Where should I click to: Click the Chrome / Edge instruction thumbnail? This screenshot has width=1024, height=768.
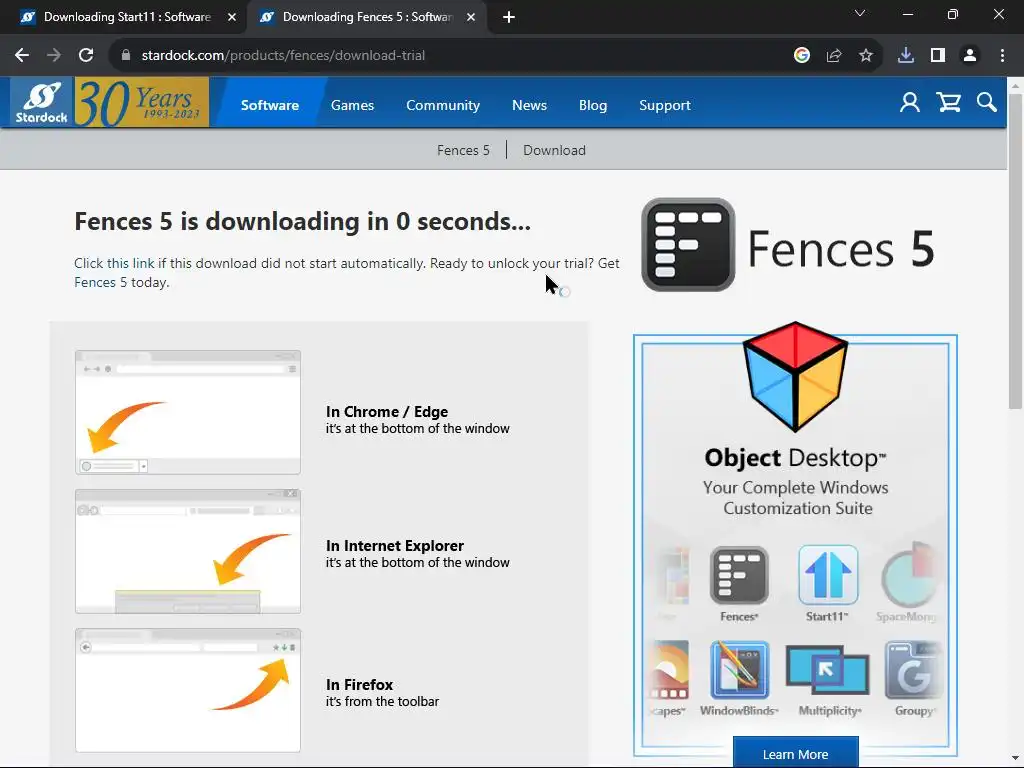click(x=188, y=412)
